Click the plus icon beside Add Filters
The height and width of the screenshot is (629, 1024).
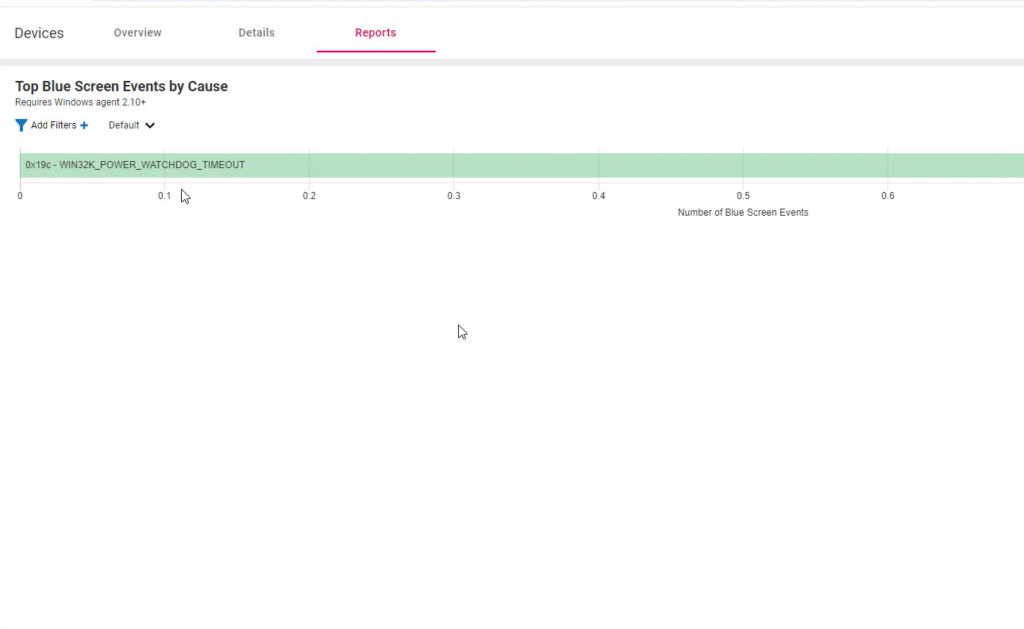[84, 126]
